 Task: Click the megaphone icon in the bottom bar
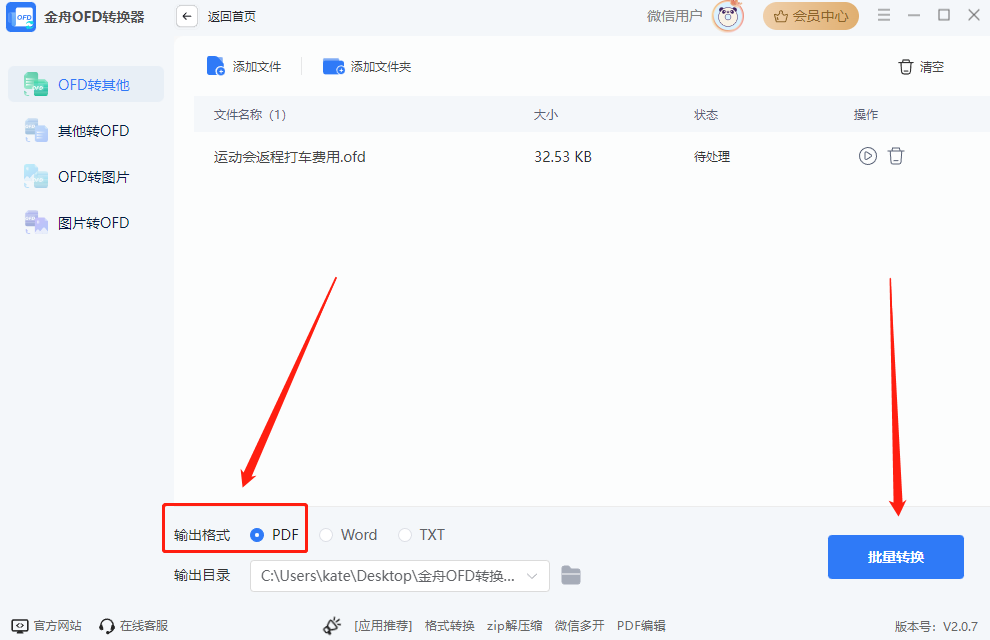[x=332, y=625]
